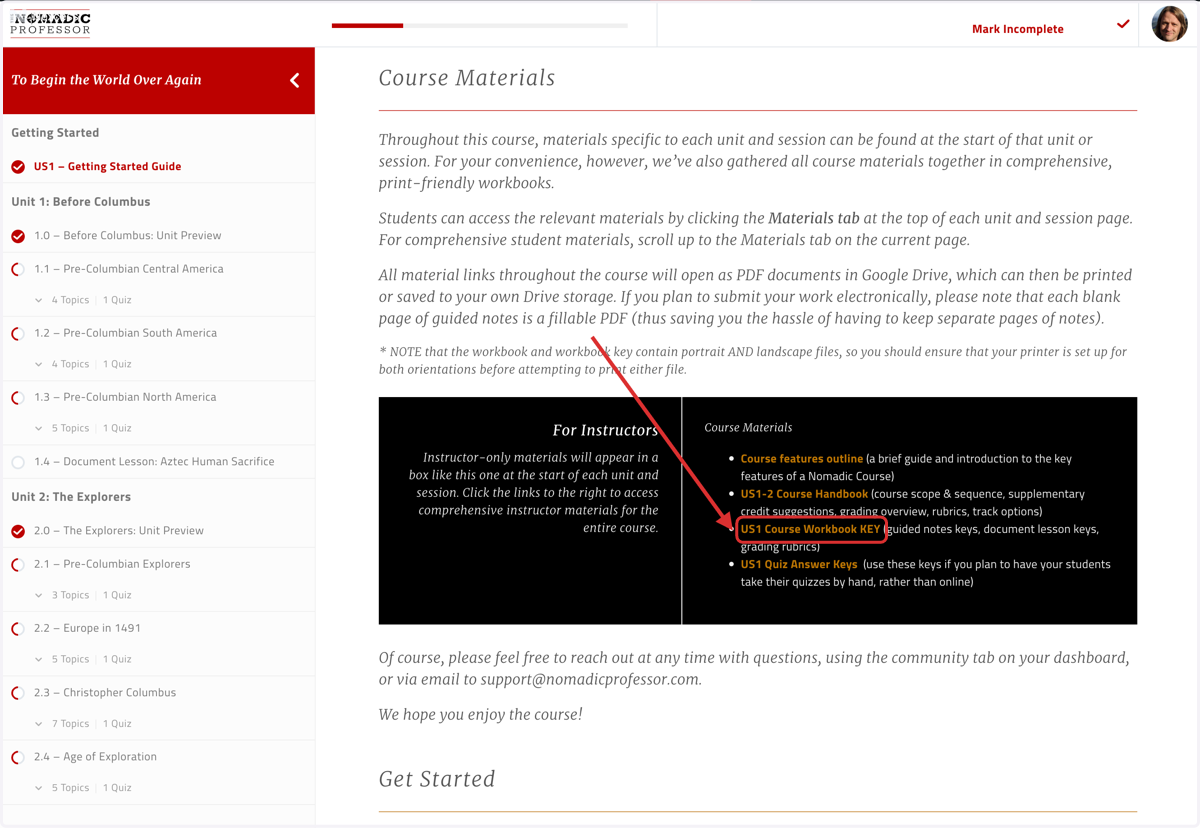Screen dimensions: 1200x828
Task: Click the Unit 1: Before Columbus heading
Action: click(81, 201)
